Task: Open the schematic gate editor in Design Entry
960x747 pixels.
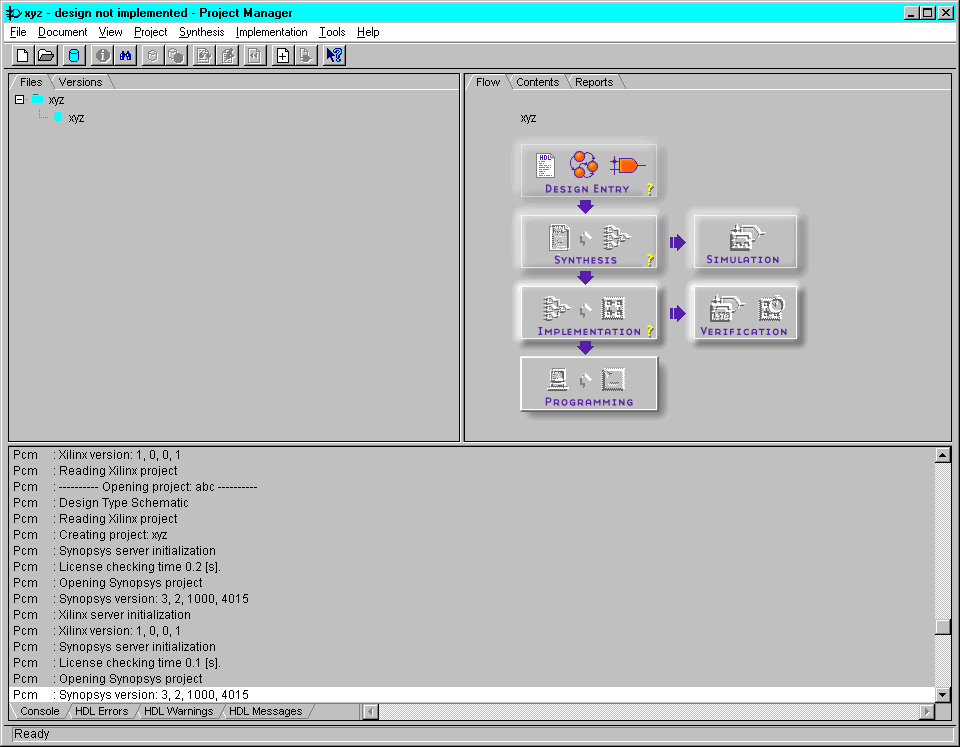Action: pyautogui.click(x=627, y=165)
